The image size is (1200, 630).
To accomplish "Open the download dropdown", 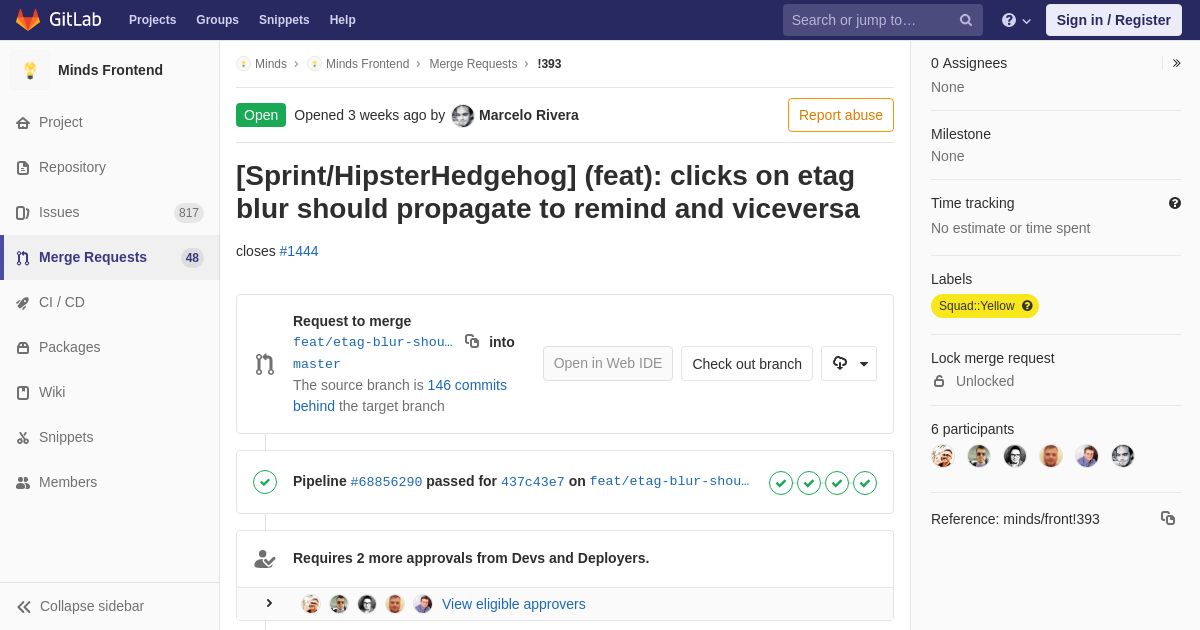I will (x=849, y=364).
